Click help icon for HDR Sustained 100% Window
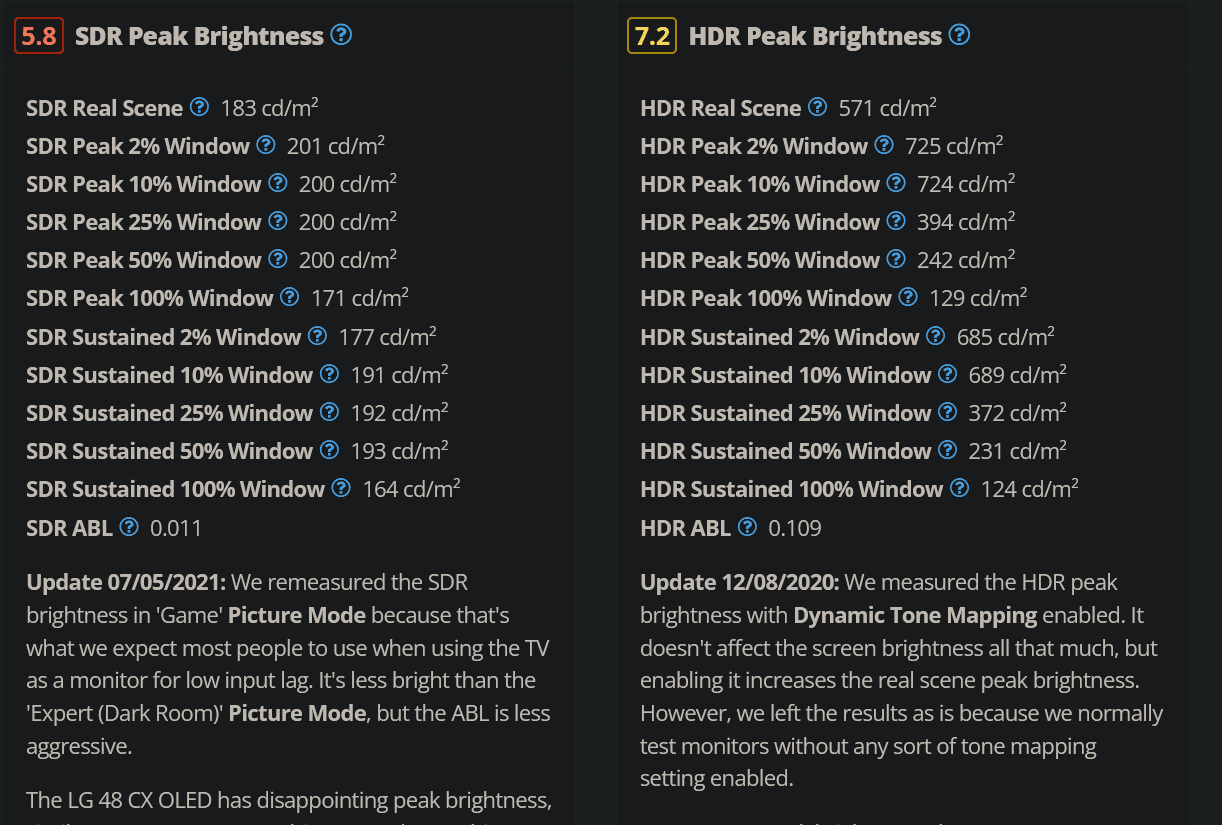Image resolution: width=1222 pixels, height=825 pixels. pyautogui.click(x=959, y=488)
